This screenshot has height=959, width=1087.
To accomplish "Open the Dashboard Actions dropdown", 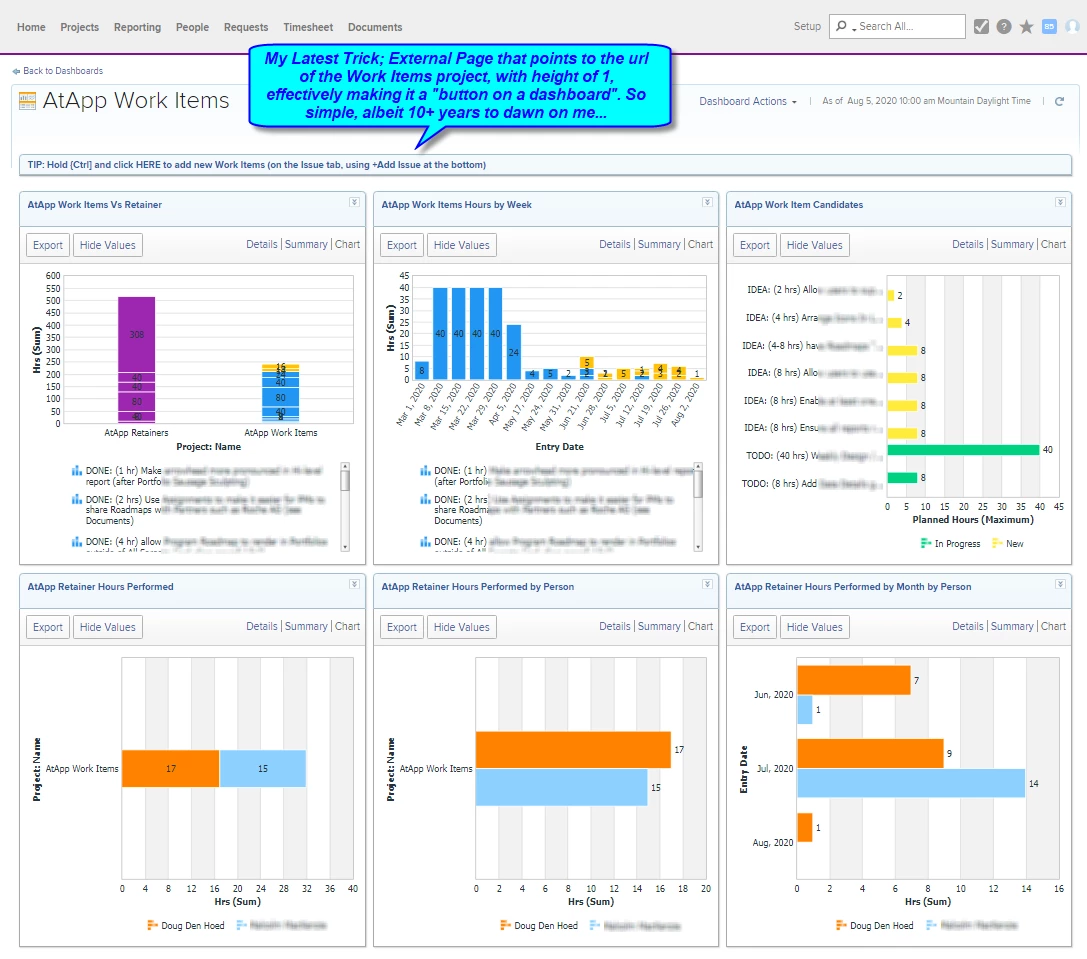I will (747, 101).
